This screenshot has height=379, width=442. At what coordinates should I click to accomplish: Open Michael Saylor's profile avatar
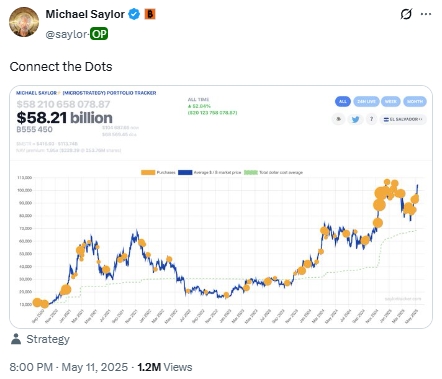24,22
